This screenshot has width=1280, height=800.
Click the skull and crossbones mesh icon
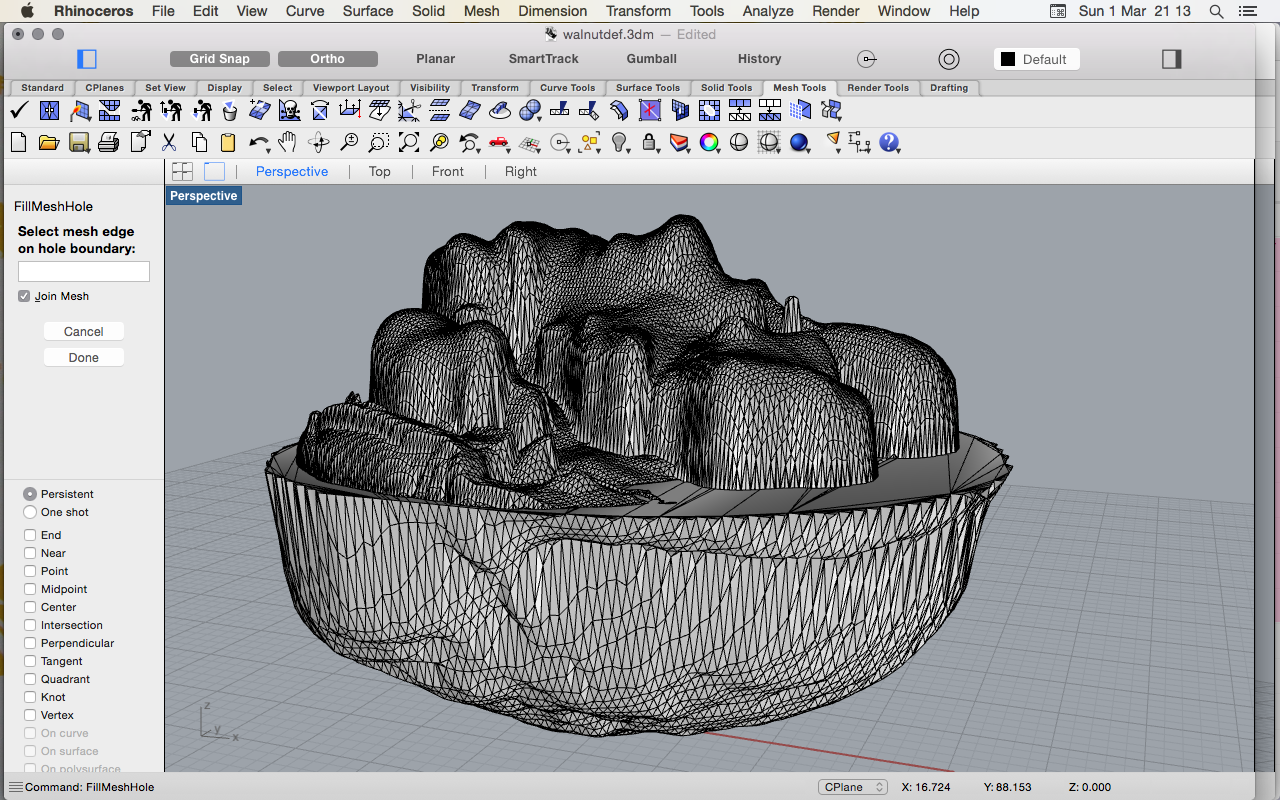[x=290, y=110]
